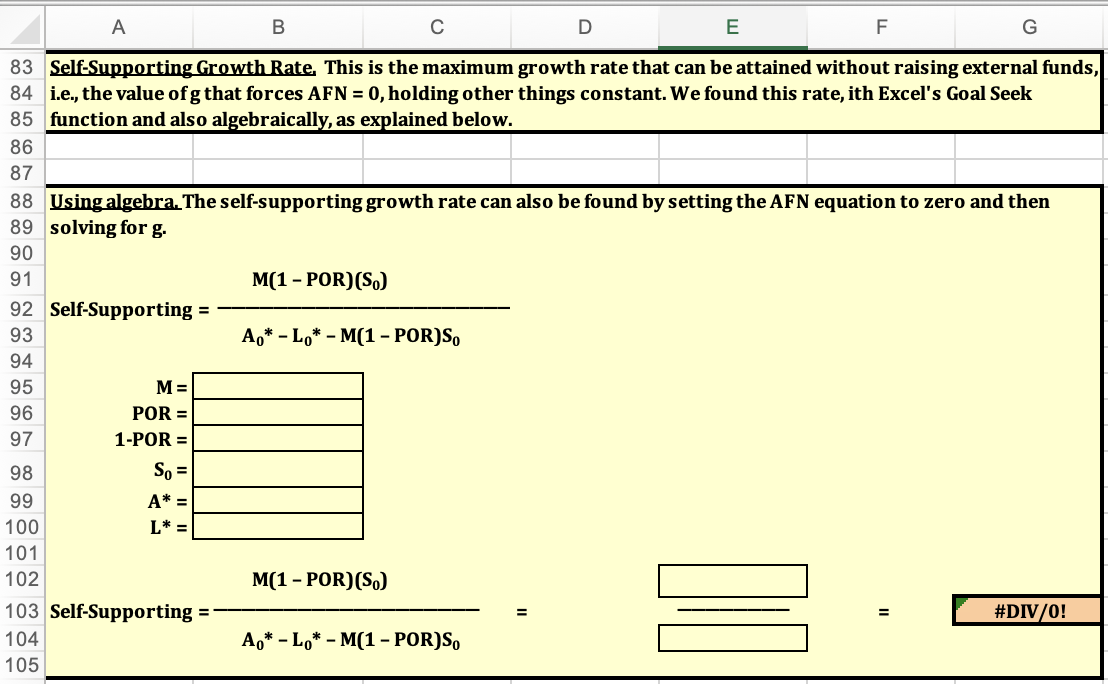Click the denominator box in column E
This screenshot has height=684, width=1108.
click(x=733, y=638)
